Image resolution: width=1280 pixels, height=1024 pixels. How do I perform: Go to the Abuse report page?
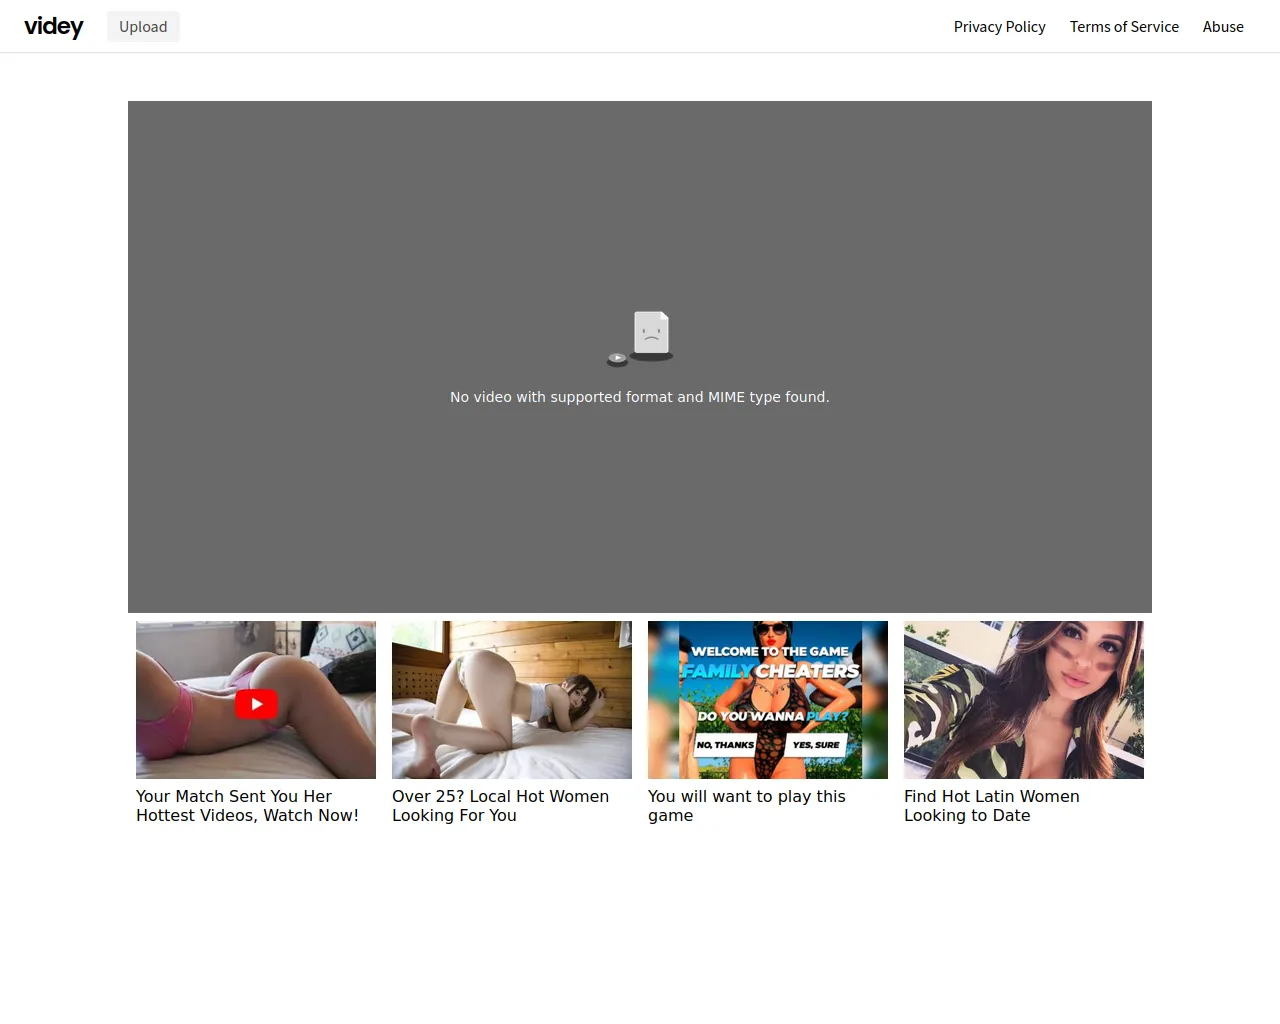[x=1223, y=27]
